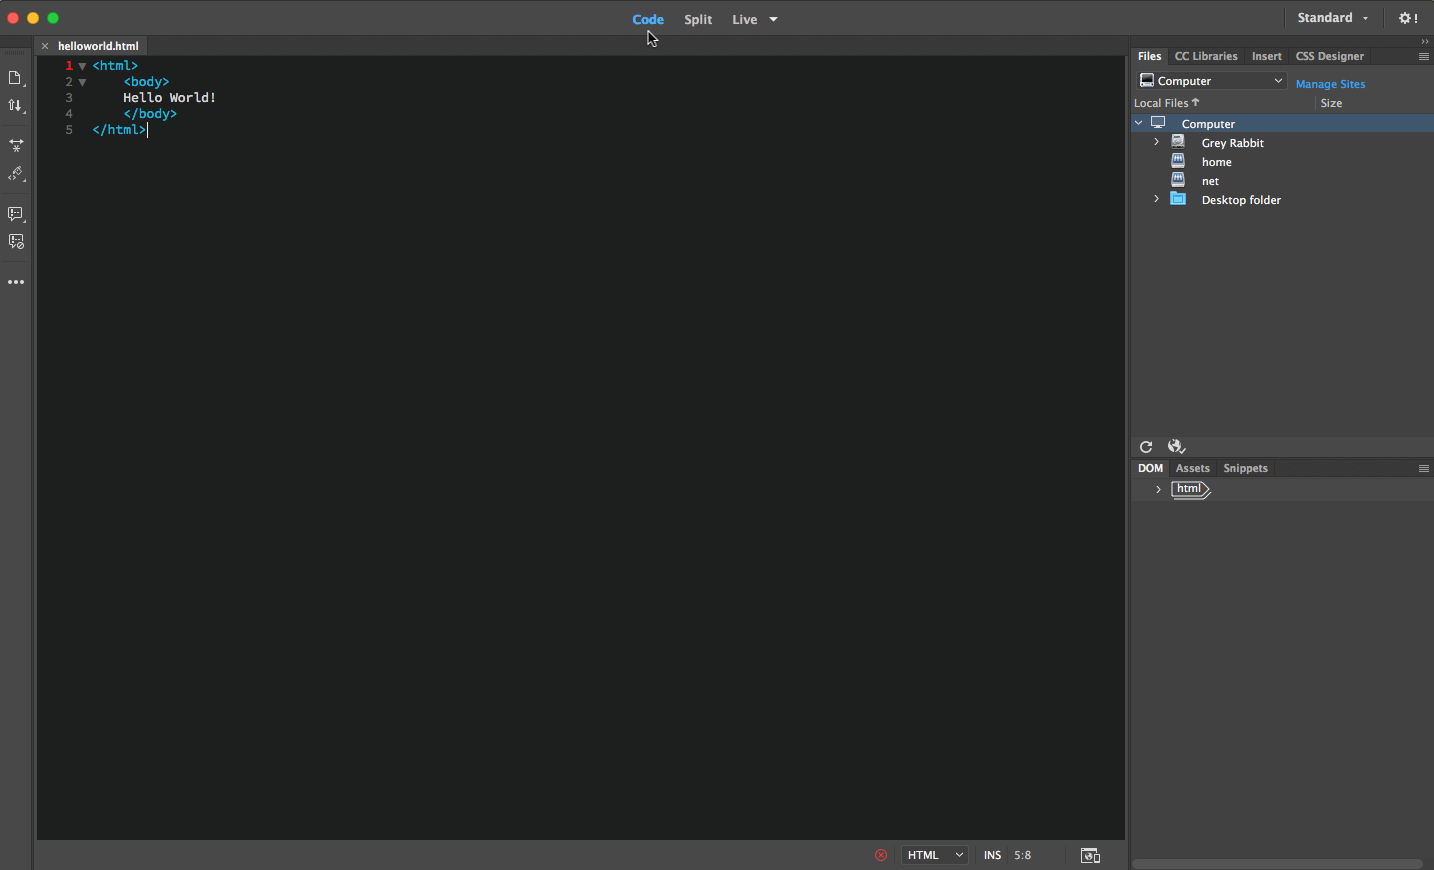Image resolution: width=1434 pixels, height=870 pixels.
Task: Click the Expand All code icon
Action: (16, 145)
